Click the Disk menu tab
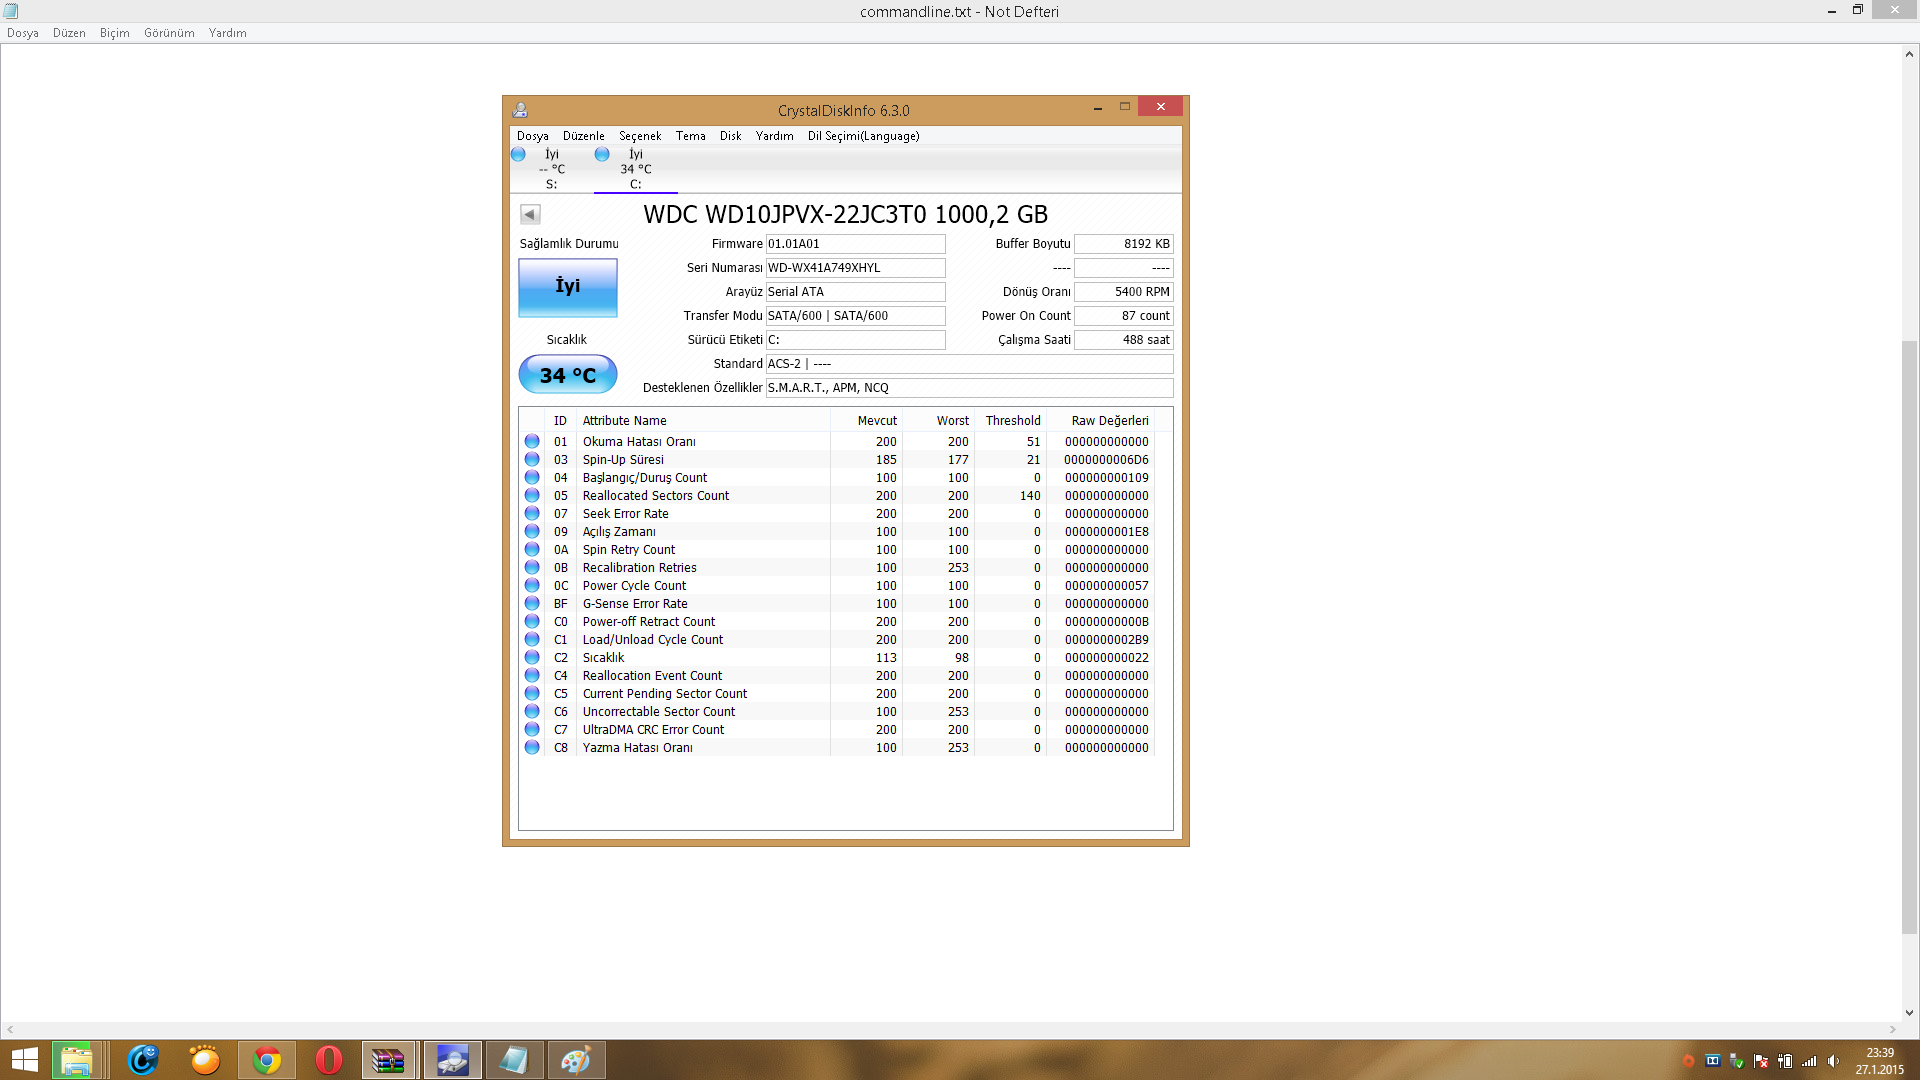The width and height of the screenshot is (1920, 1080). tap(729, 136)
